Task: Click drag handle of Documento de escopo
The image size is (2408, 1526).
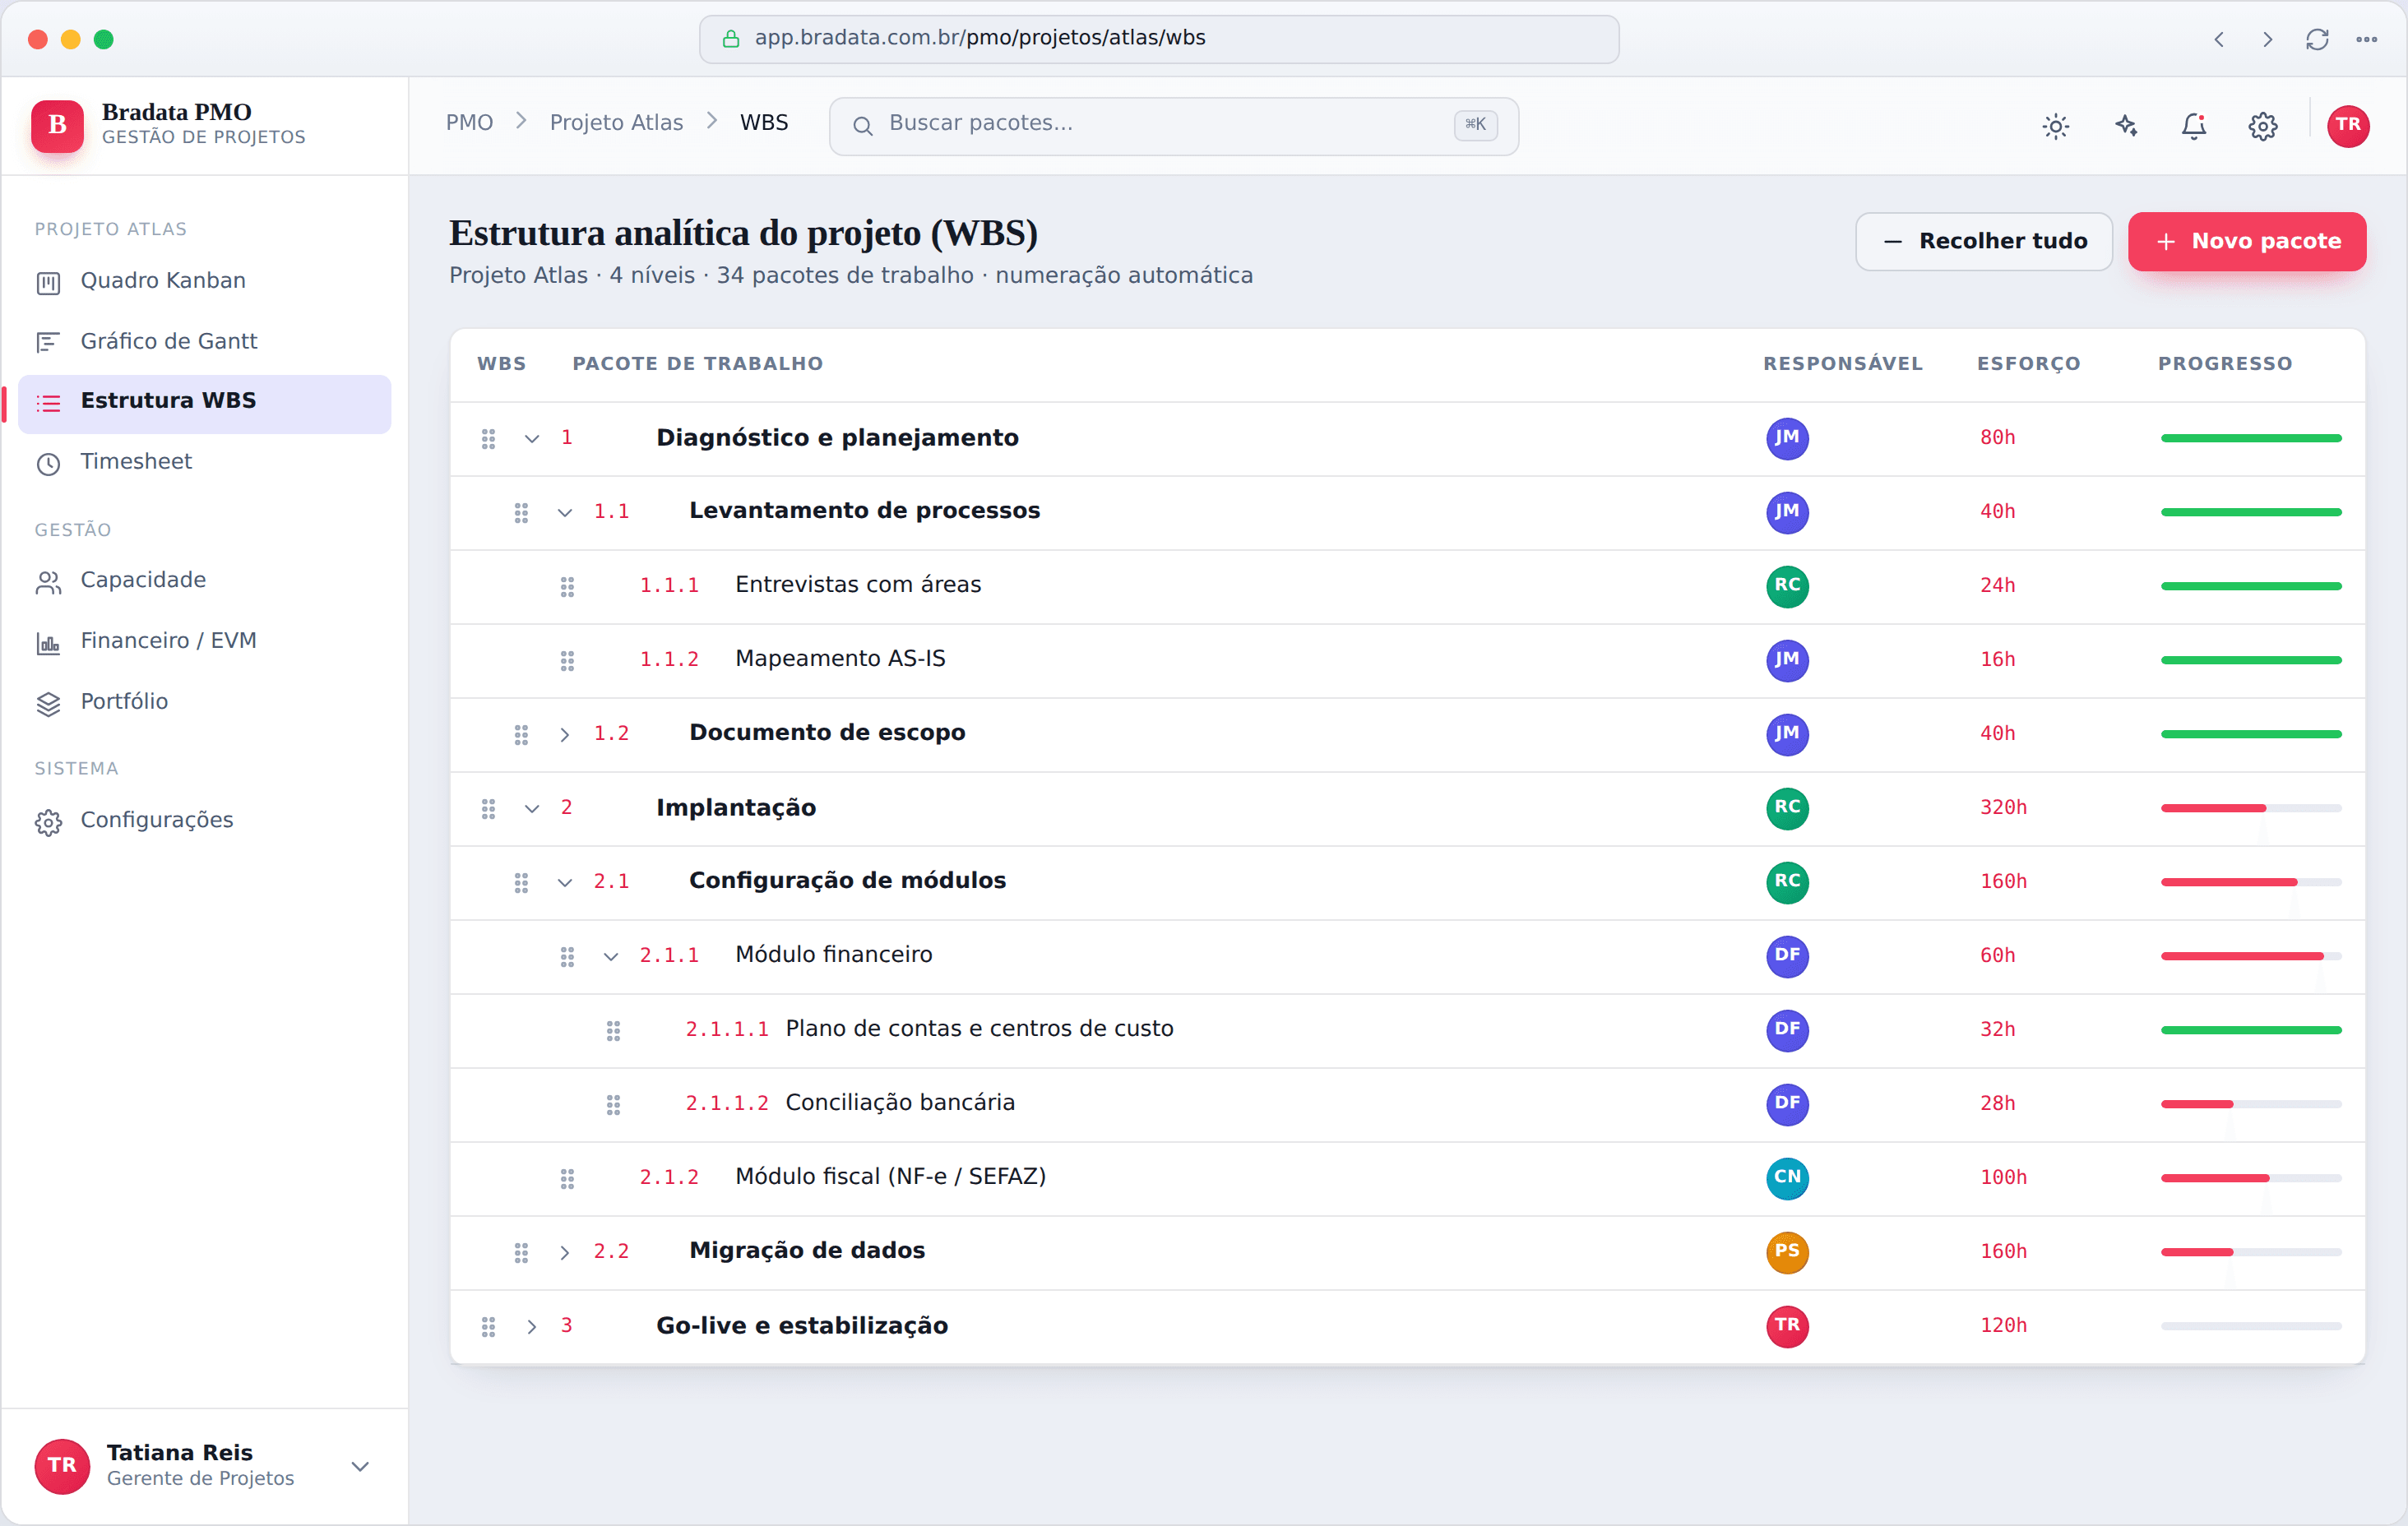Action: click(x=521, y=734)
